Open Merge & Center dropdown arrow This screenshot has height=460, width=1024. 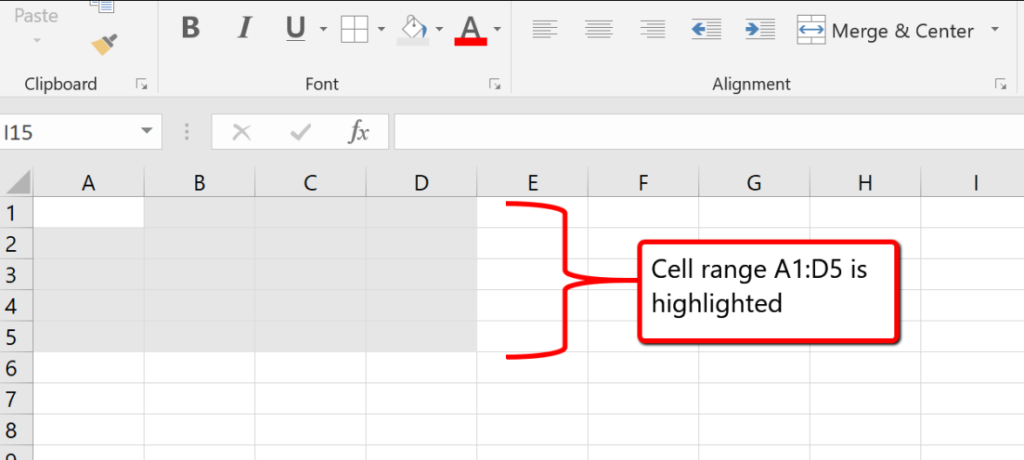(994, 30)
